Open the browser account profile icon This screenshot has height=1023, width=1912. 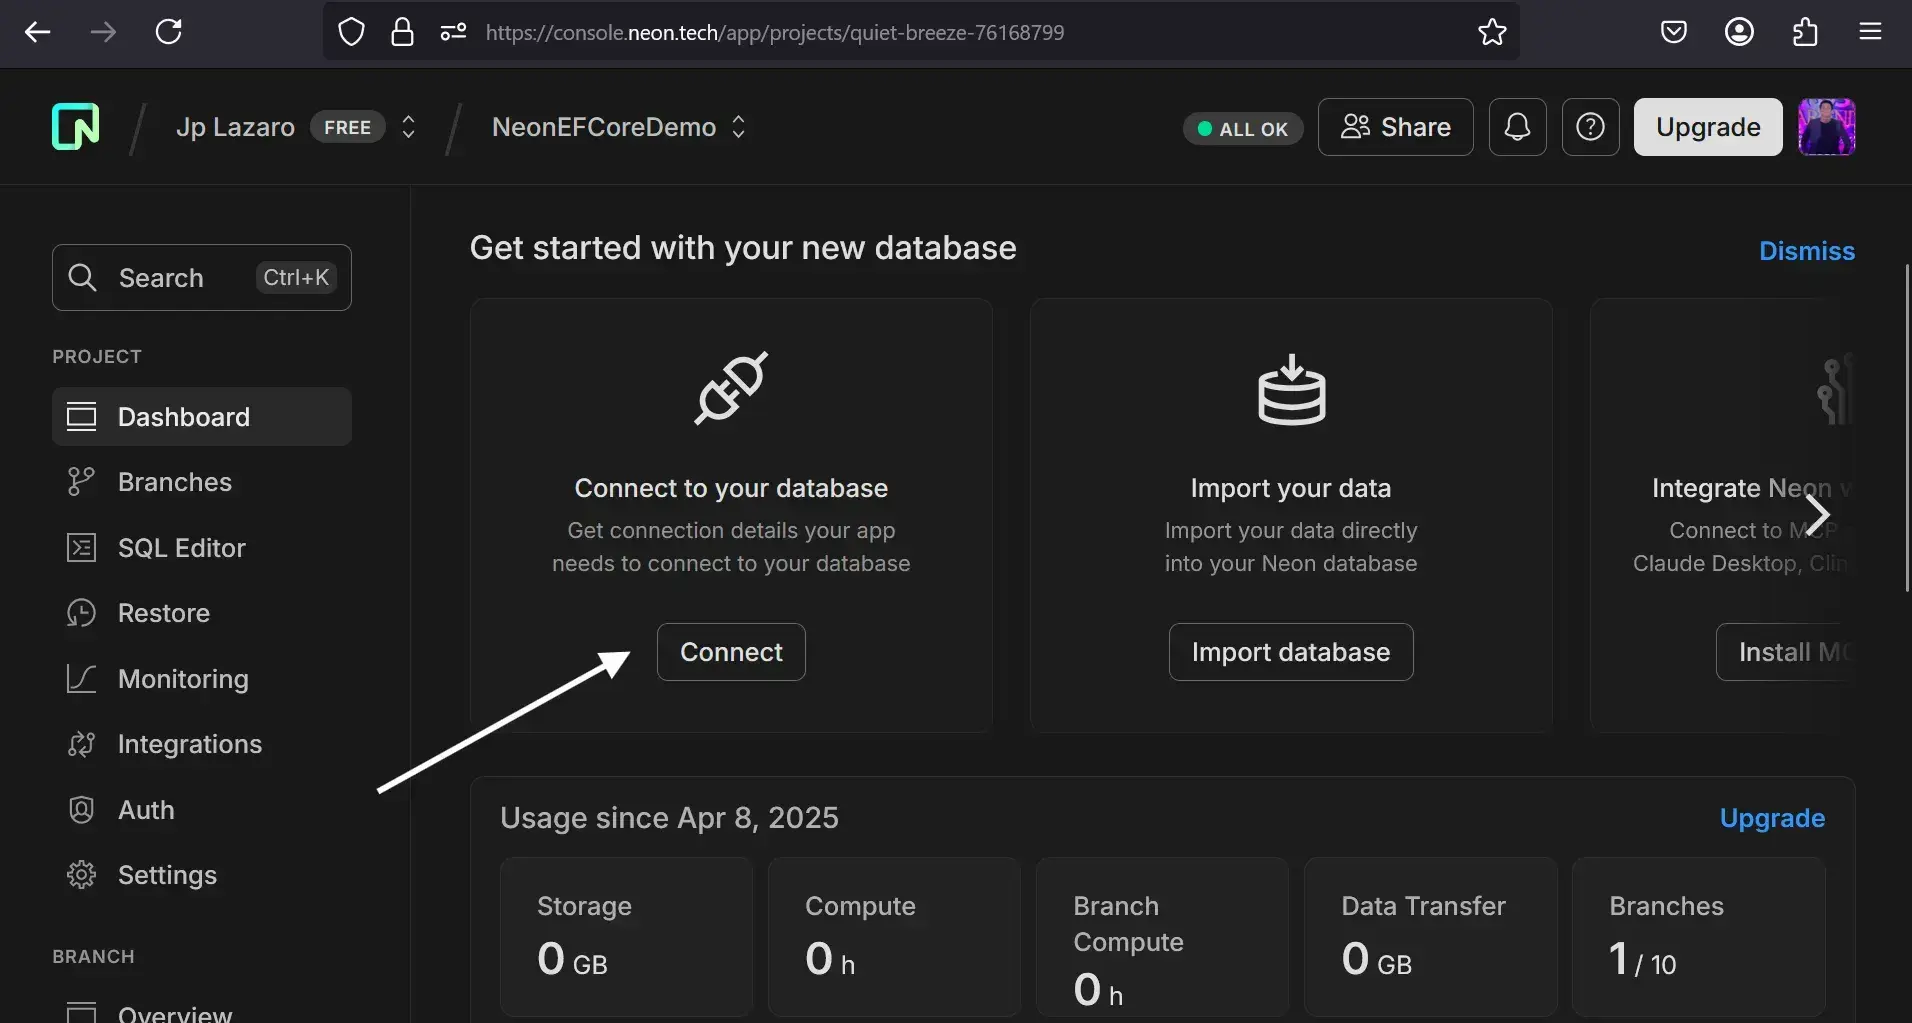[1740, 32]
